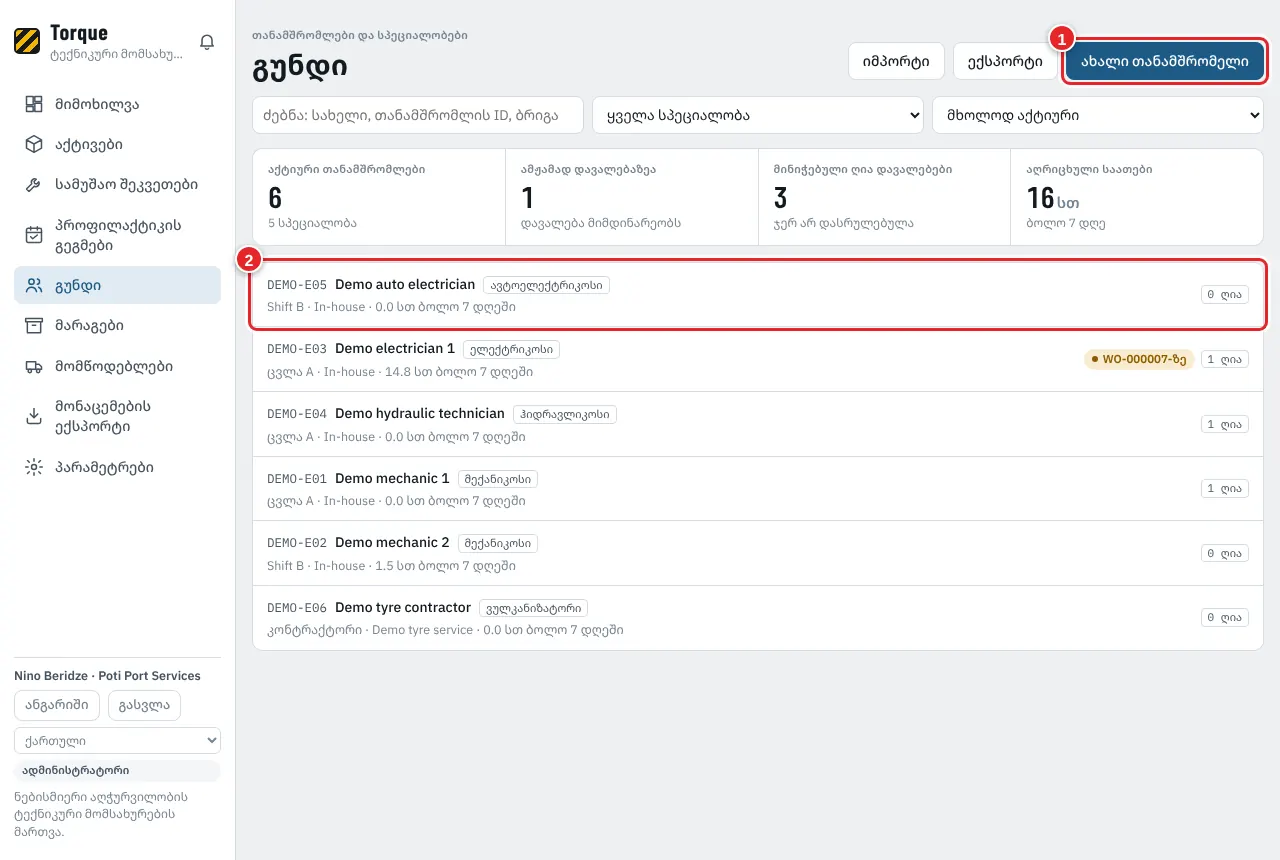Click the მომწოდებლები truck icon

tap(34, 366)
